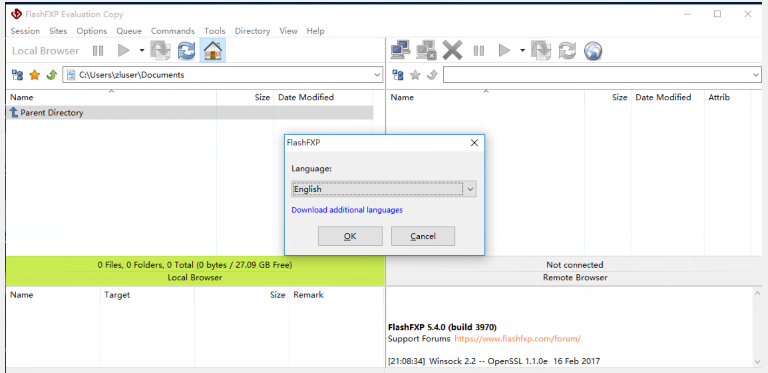Click the log scrollbar up arrow
This screenshot has height=373, width=768.
(x=757, y=293)
